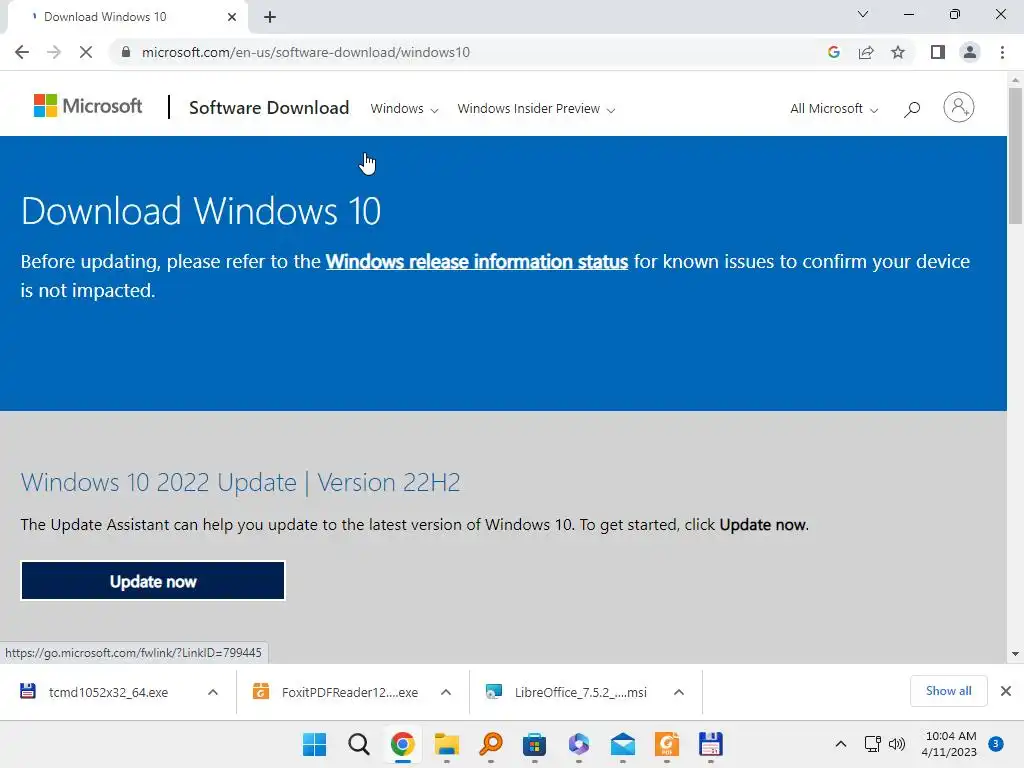Stop loading the page
The width and height of the screenshot is (1024, 768).
86,52
